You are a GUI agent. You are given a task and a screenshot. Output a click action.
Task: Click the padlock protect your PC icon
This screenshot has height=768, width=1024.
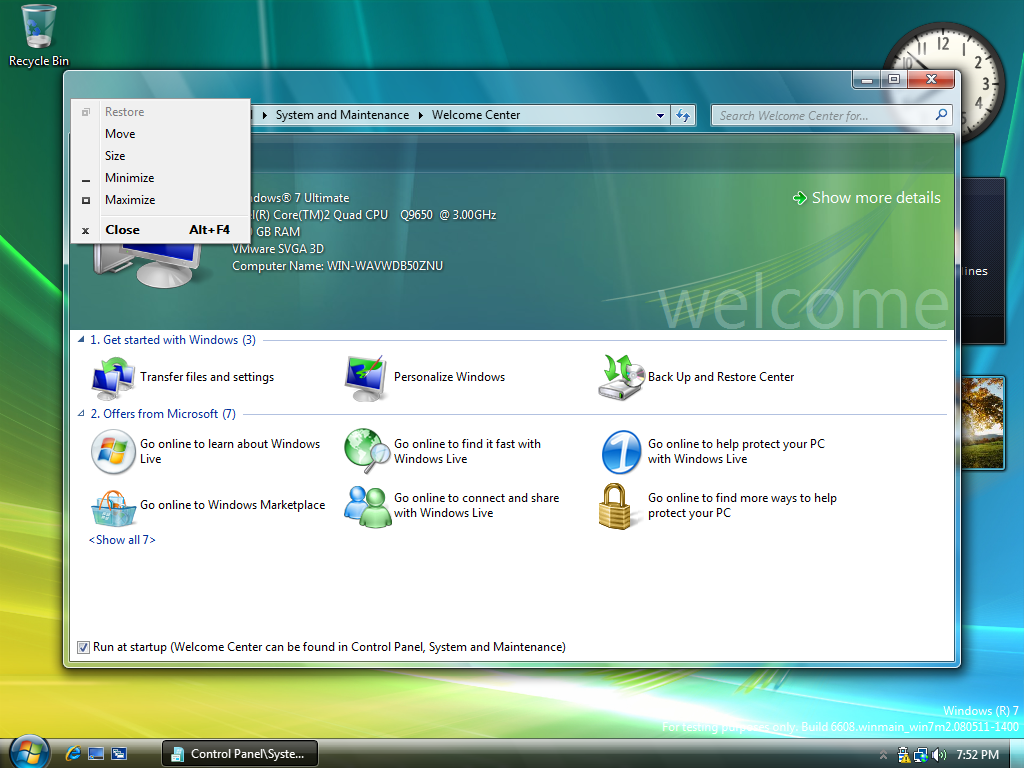point(621,506)
